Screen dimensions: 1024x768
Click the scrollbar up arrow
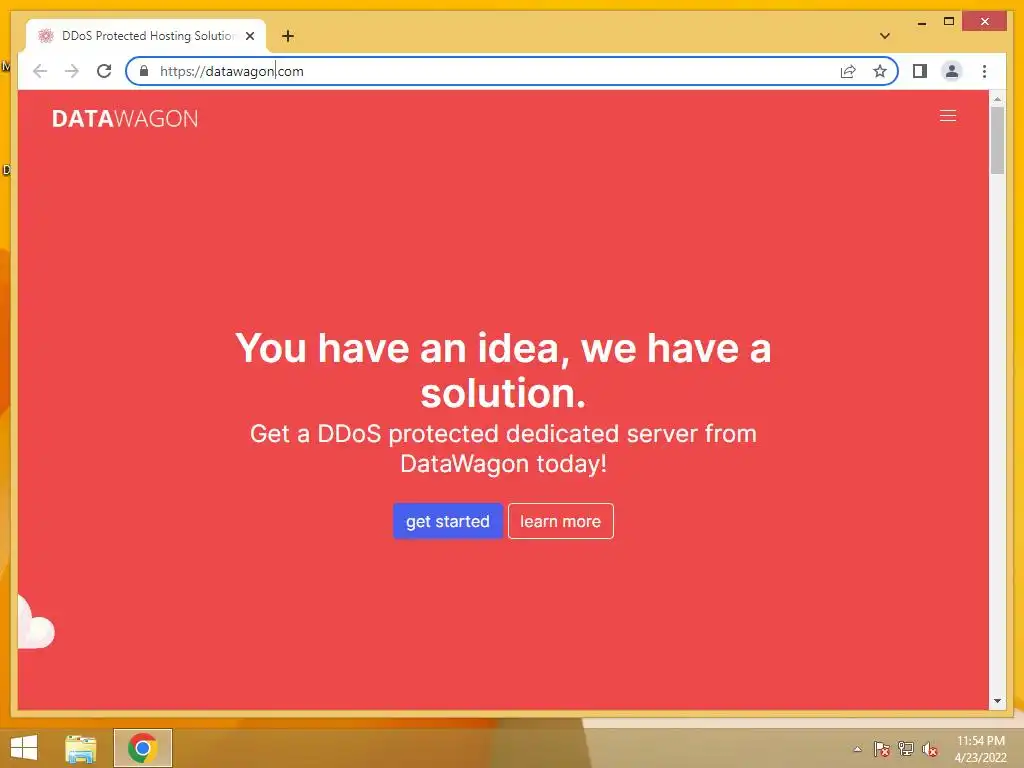pyautogui.click(x=997, y=99)
